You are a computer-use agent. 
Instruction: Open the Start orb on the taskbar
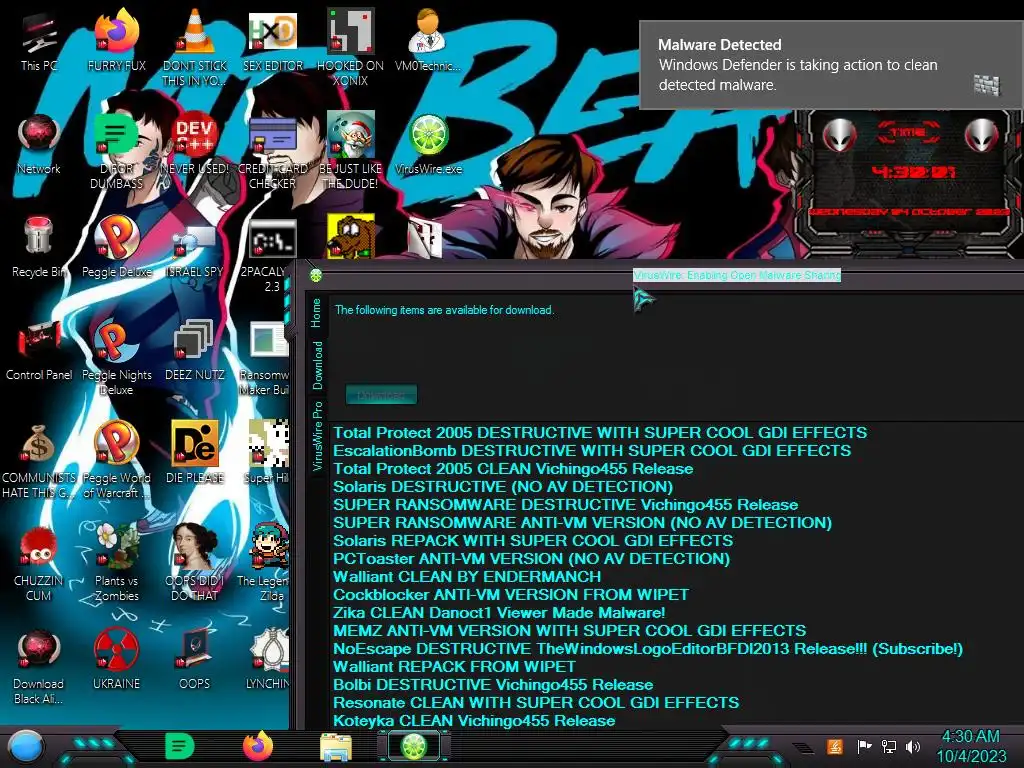[x=25, y=747]
